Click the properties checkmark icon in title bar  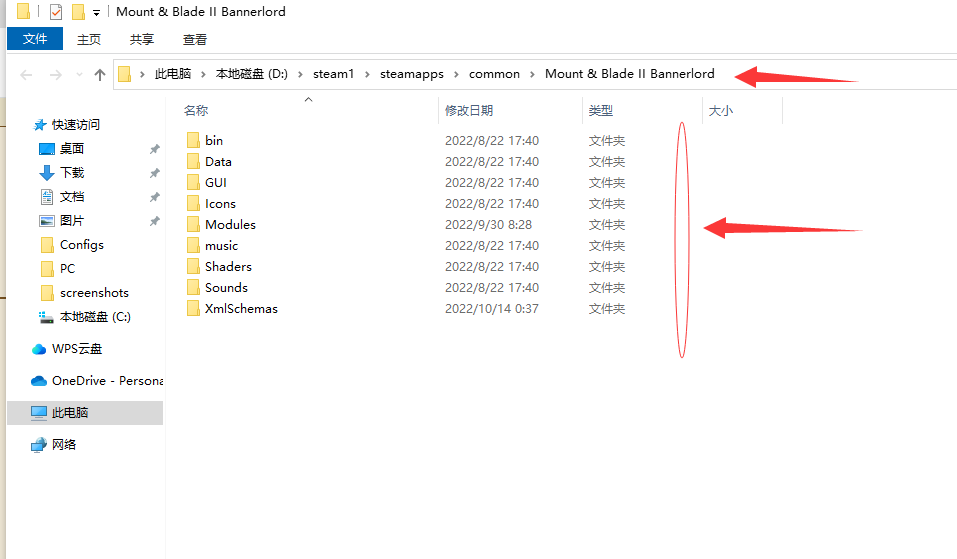[x=56, y=12]
